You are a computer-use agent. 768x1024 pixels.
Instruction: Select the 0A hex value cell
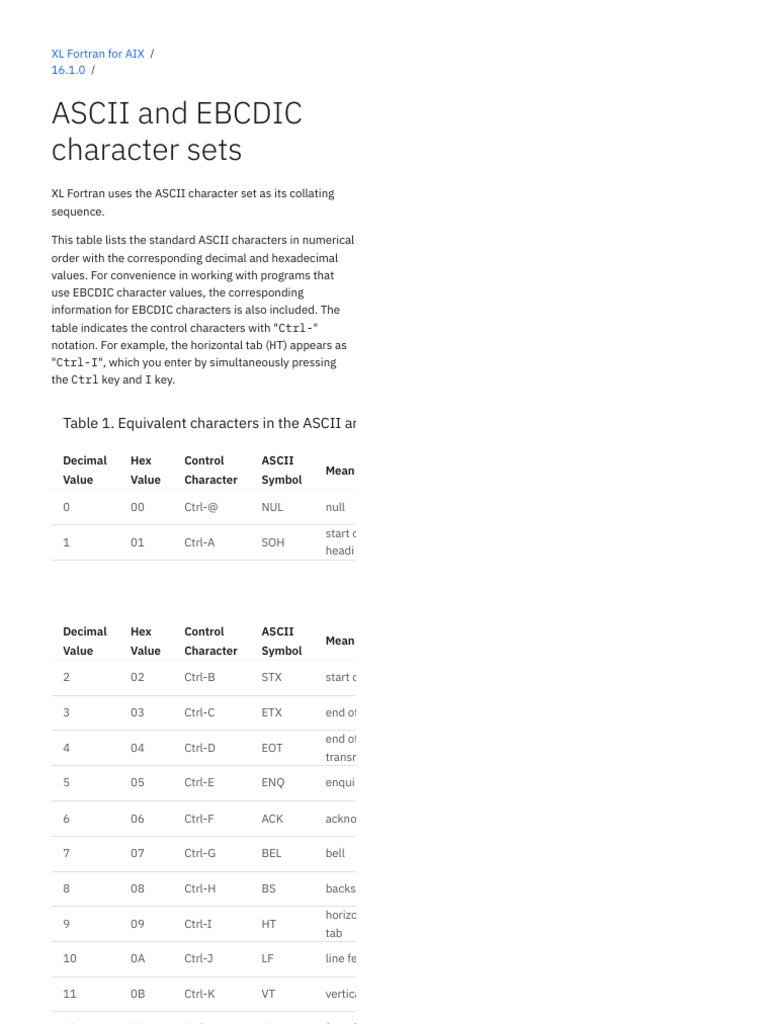tap(138, 958)
